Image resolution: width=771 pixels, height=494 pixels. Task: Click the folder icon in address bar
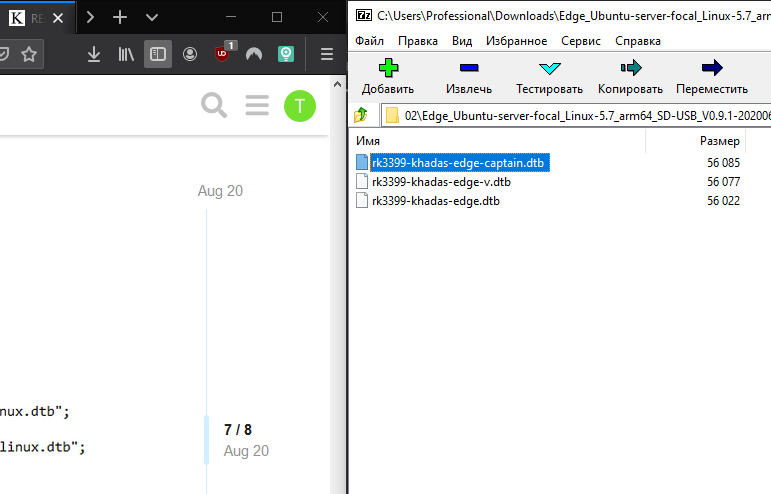[392, 116]
